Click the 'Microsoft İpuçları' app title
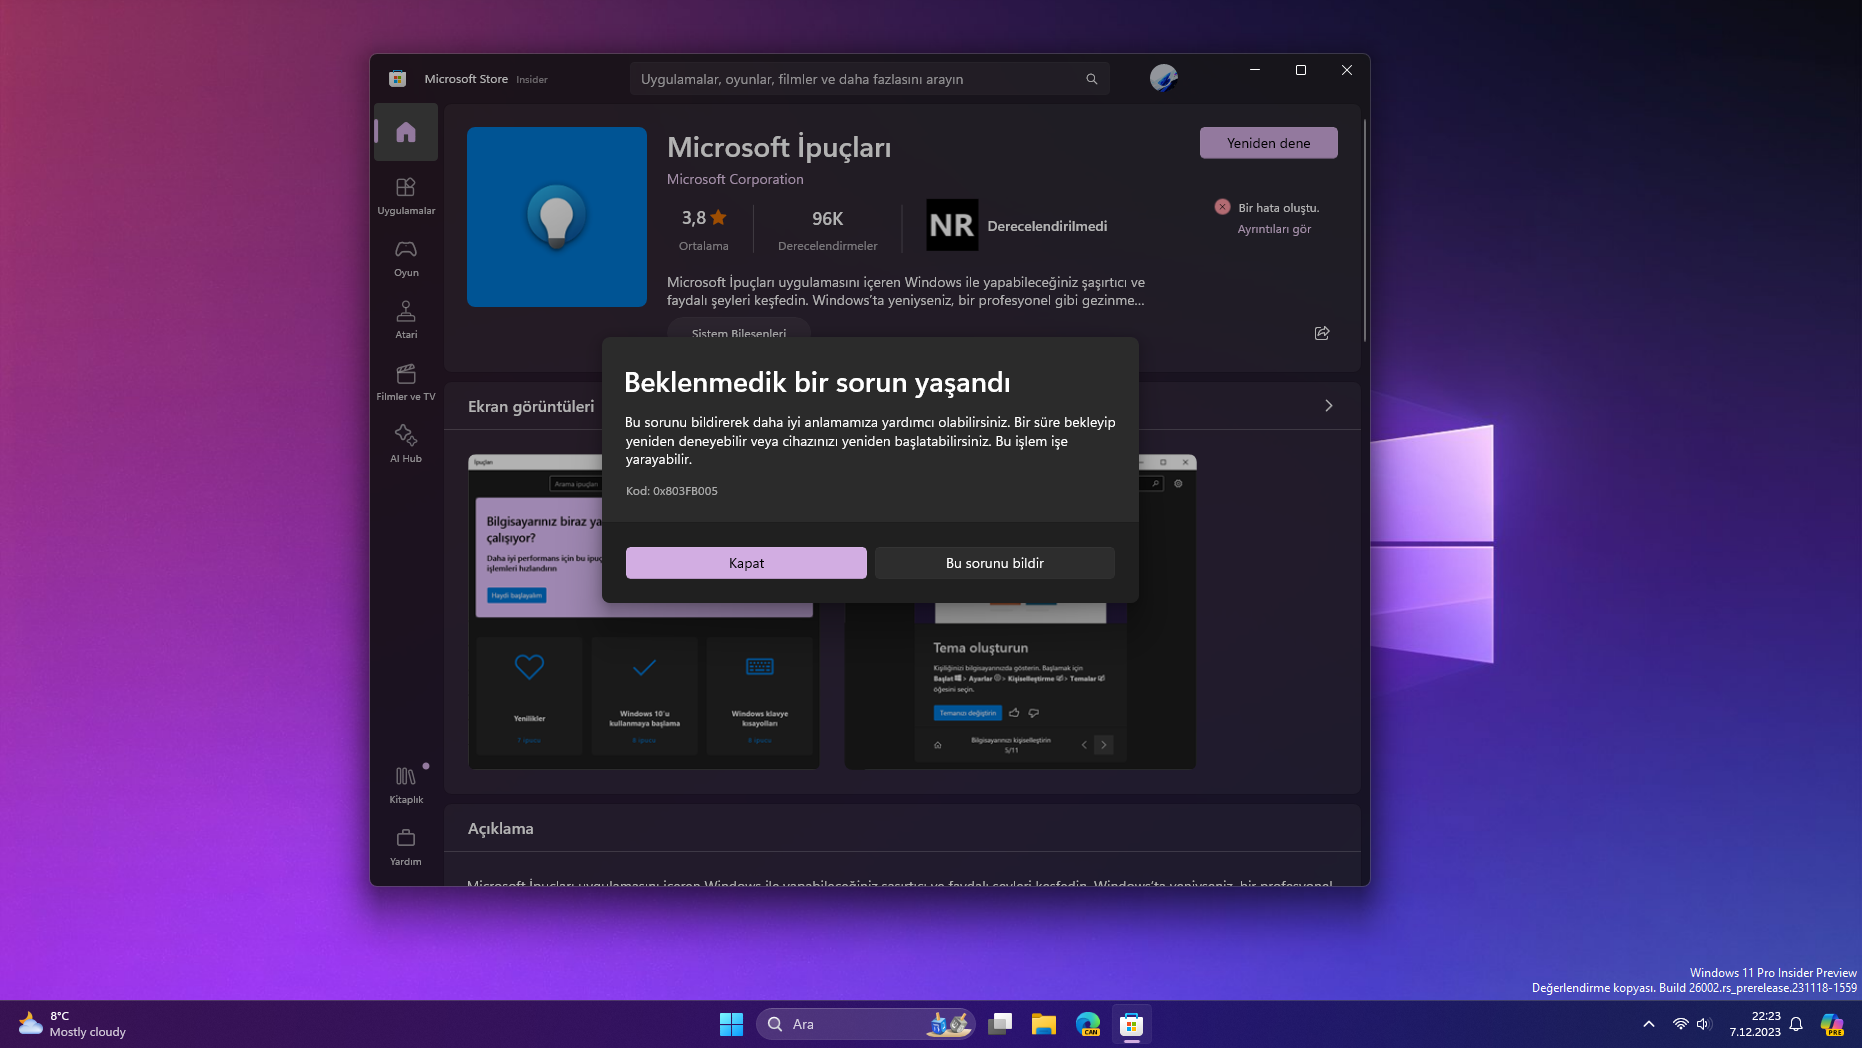Image resolution: width=1862 pixels, height=1048 pixels. tap(779, 147)
